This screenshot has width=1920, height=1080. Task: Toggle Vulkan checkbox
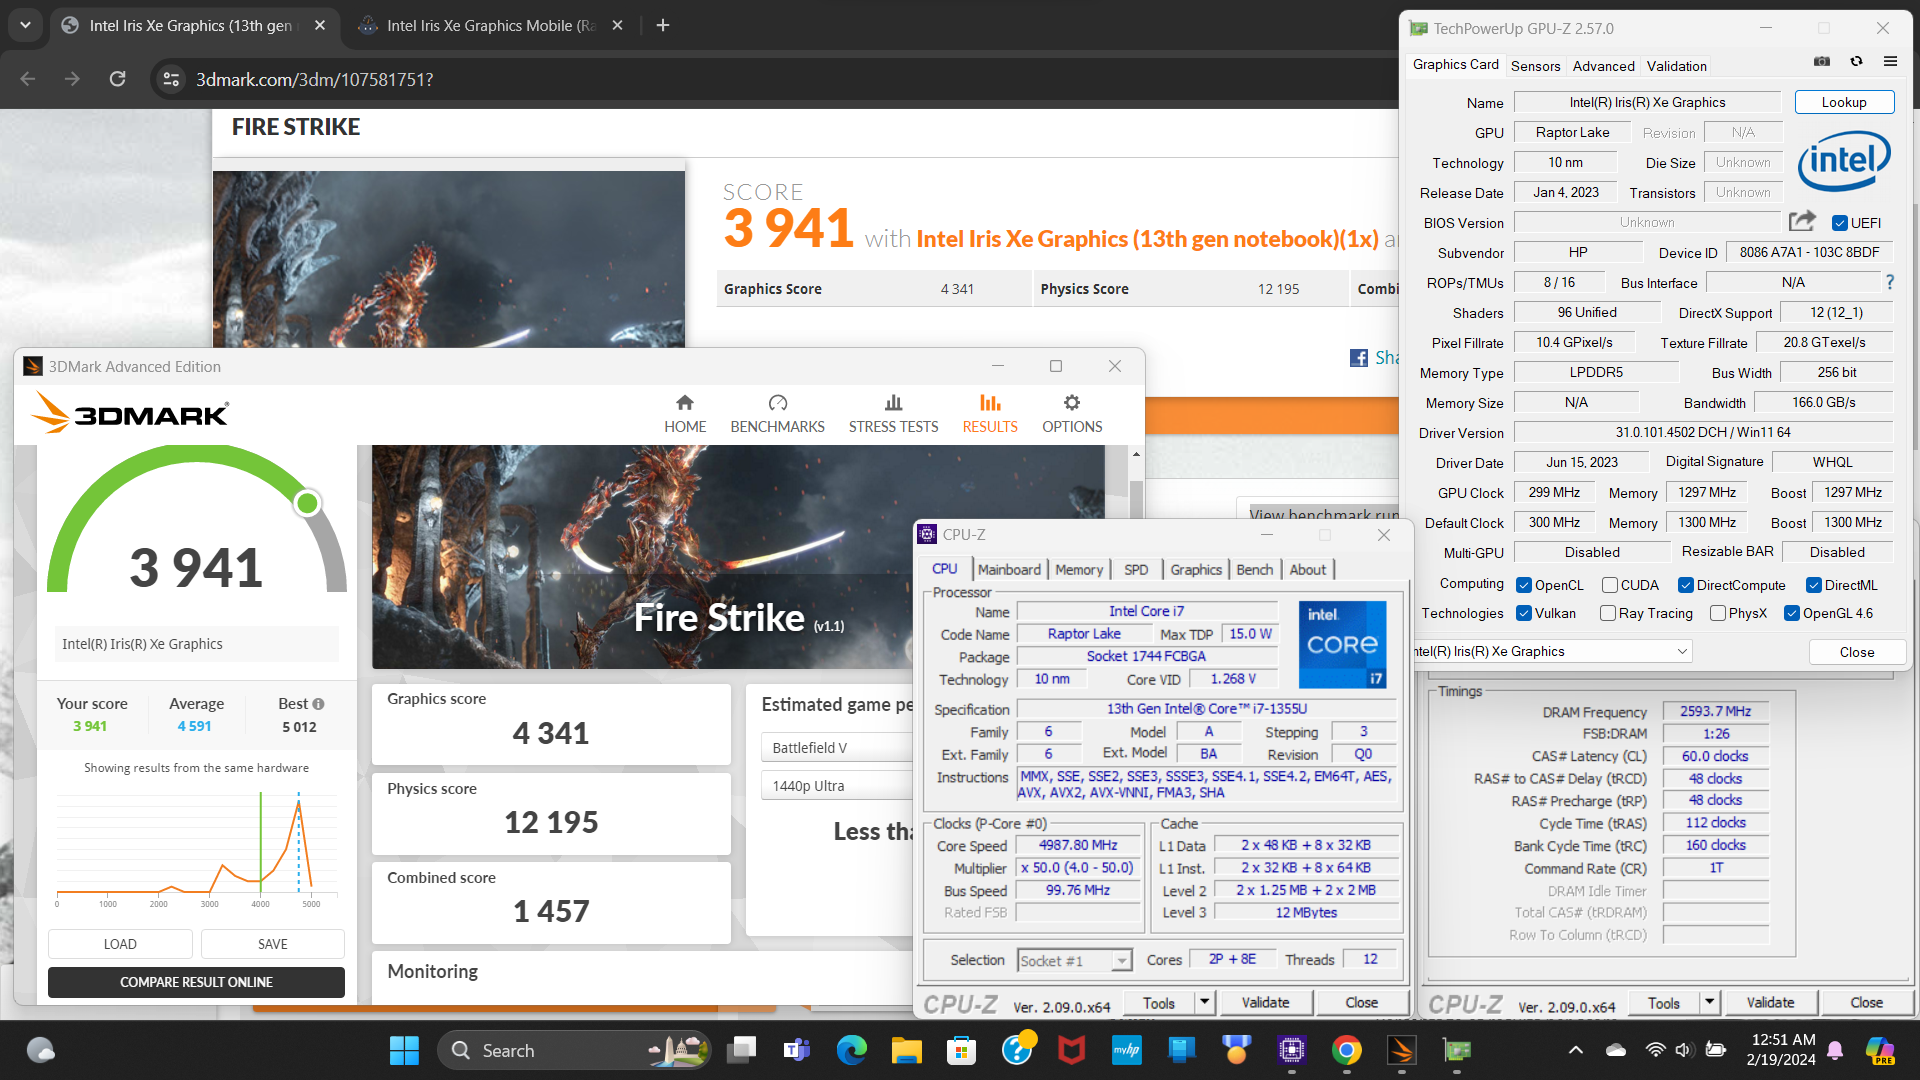click(x=1524, y=613)
